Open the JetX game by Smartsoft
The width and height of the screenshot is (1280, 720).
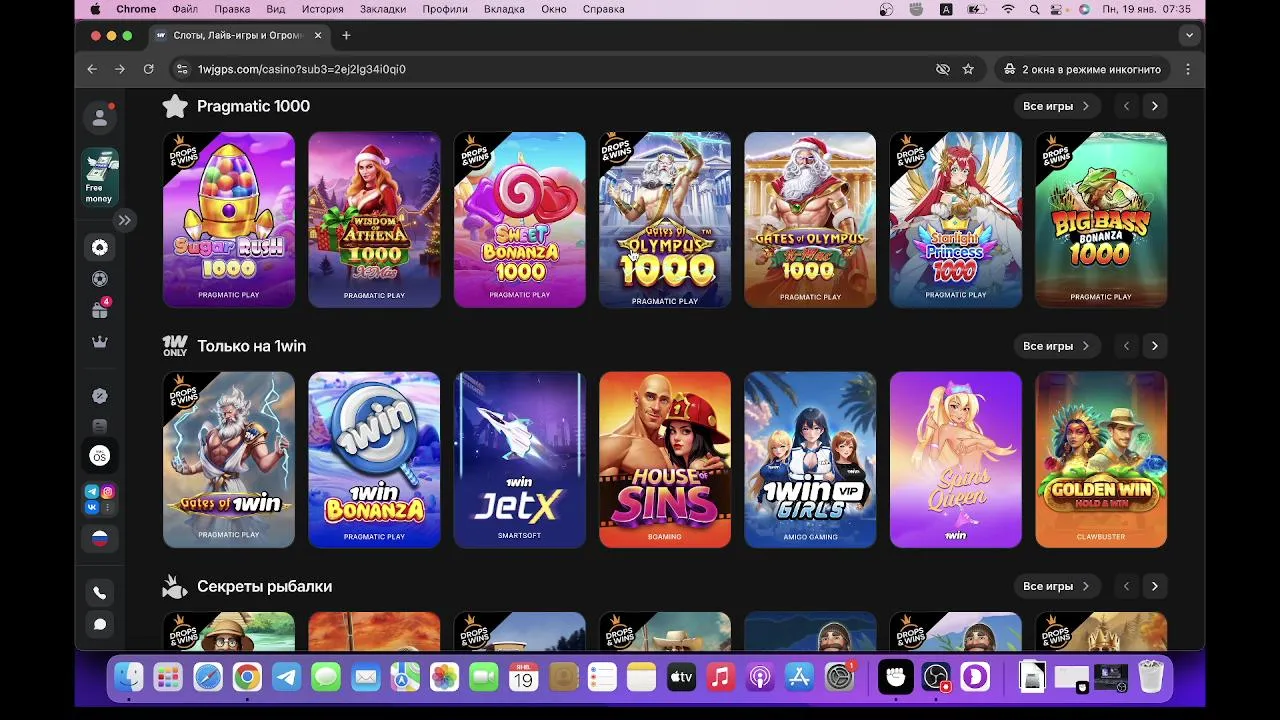[520, 460]
